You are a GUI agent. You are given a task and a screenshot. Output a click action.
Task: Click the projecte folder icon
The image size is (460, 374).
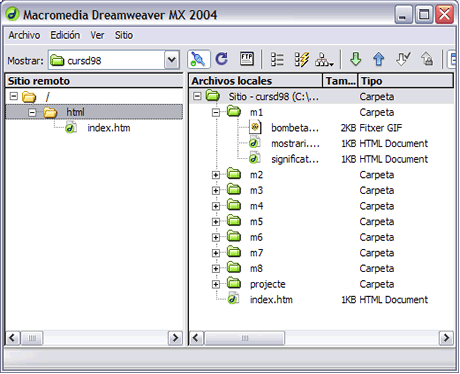(x=234, y=284)
